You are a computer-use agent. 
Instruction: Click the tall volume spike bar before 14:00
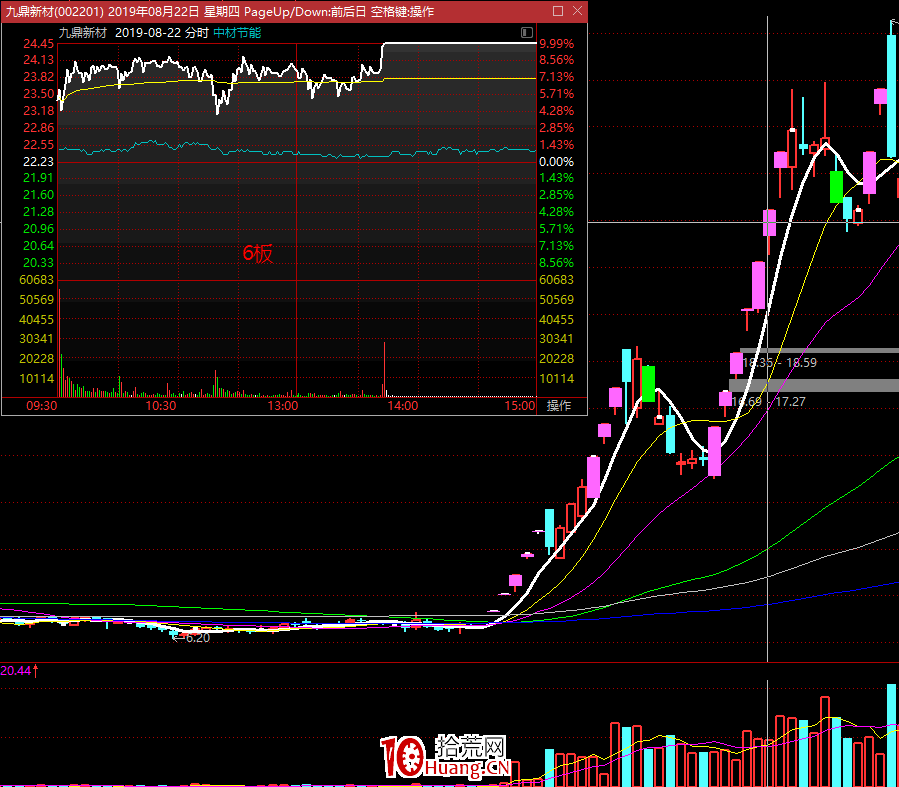[384, 368]
